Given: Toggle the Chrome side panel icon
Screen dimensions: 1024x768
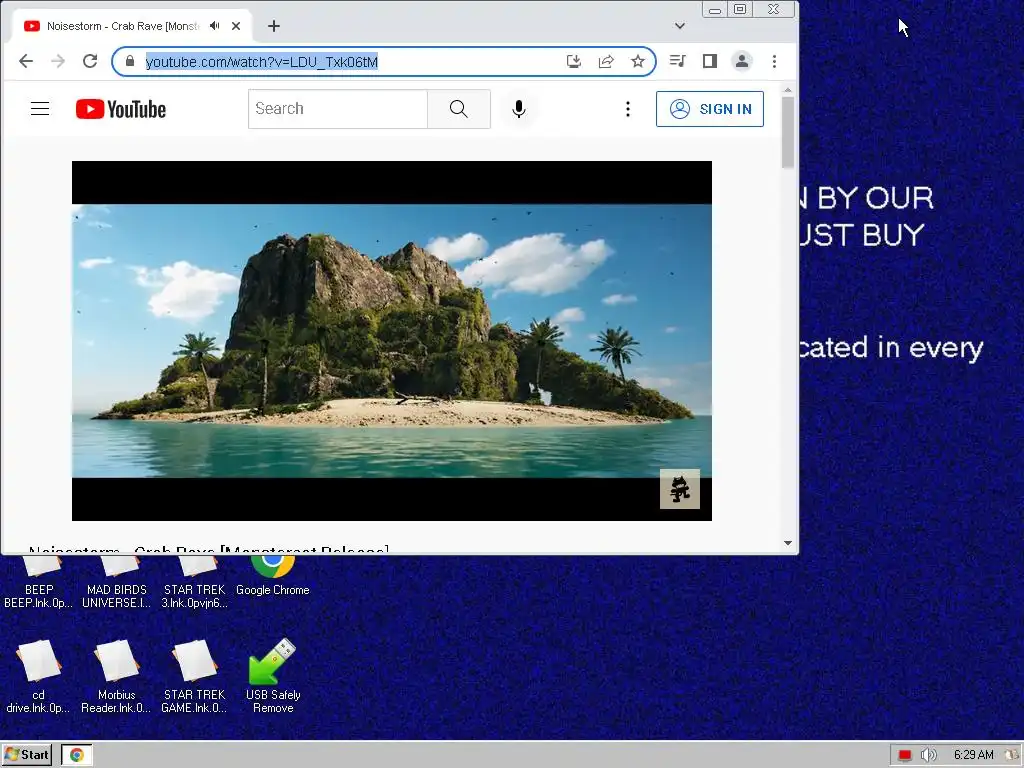Looking at the screenshot, I should 710,61.
